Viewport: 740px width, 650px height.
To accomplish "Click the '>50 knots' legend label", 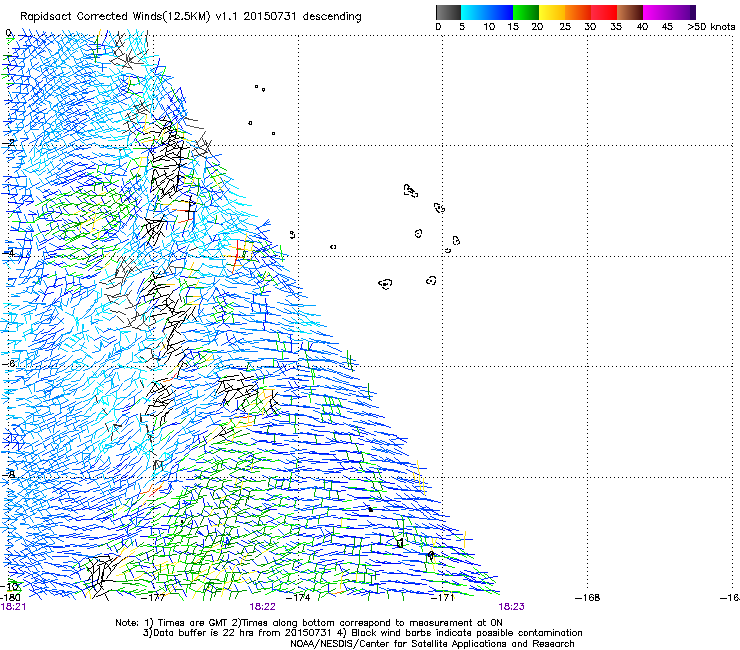I will (711, 27).
